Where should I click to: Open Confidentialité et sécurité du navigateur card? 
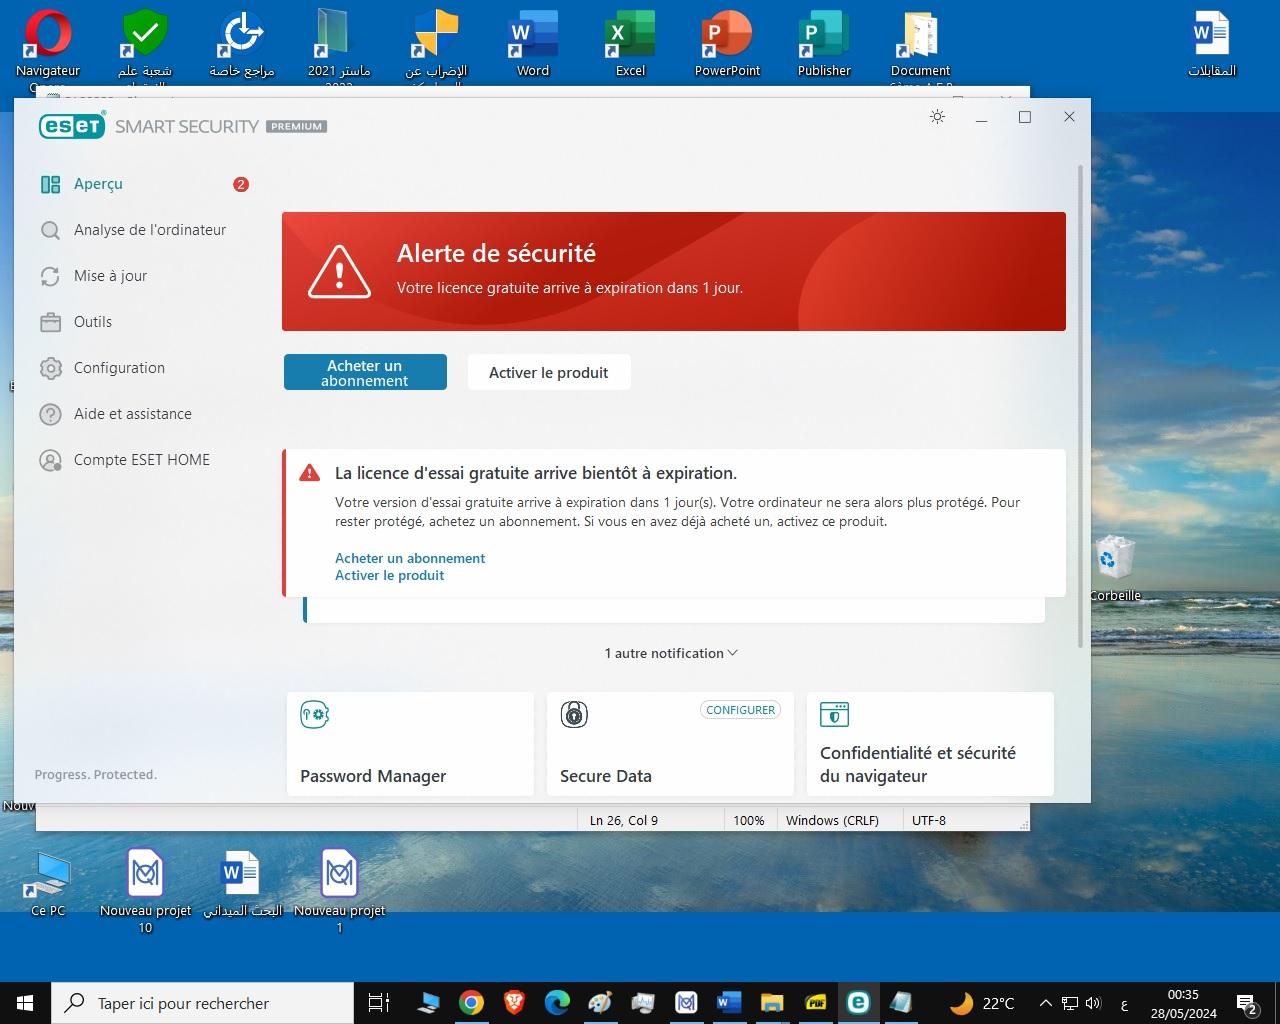[x=930, y=744]
